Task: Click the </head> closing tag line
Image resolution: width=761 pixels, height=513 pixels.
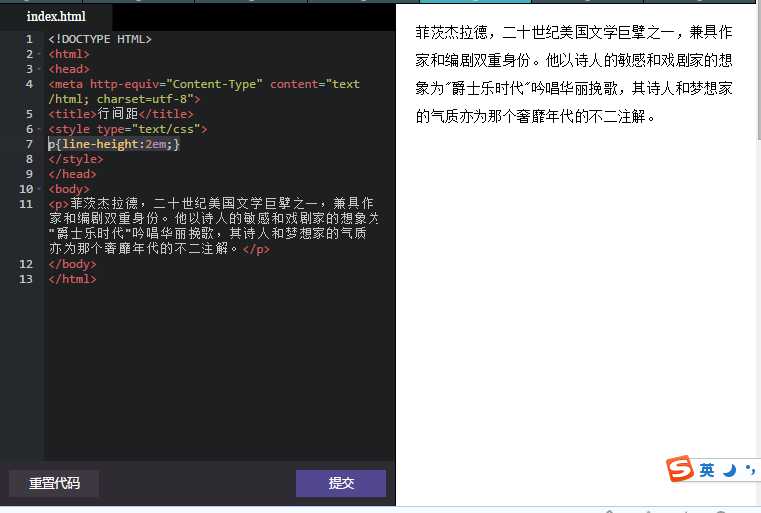Action: point(72,174)
